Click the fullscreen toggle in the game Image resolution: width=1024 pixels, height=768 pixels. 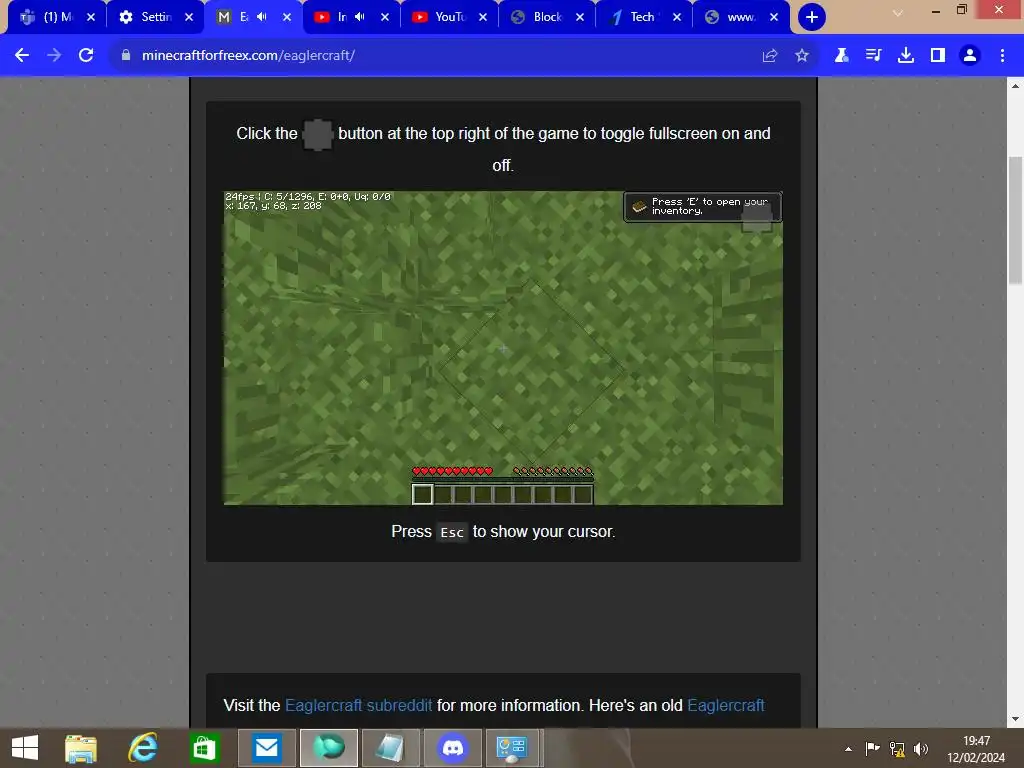click(x=758, y=217)
